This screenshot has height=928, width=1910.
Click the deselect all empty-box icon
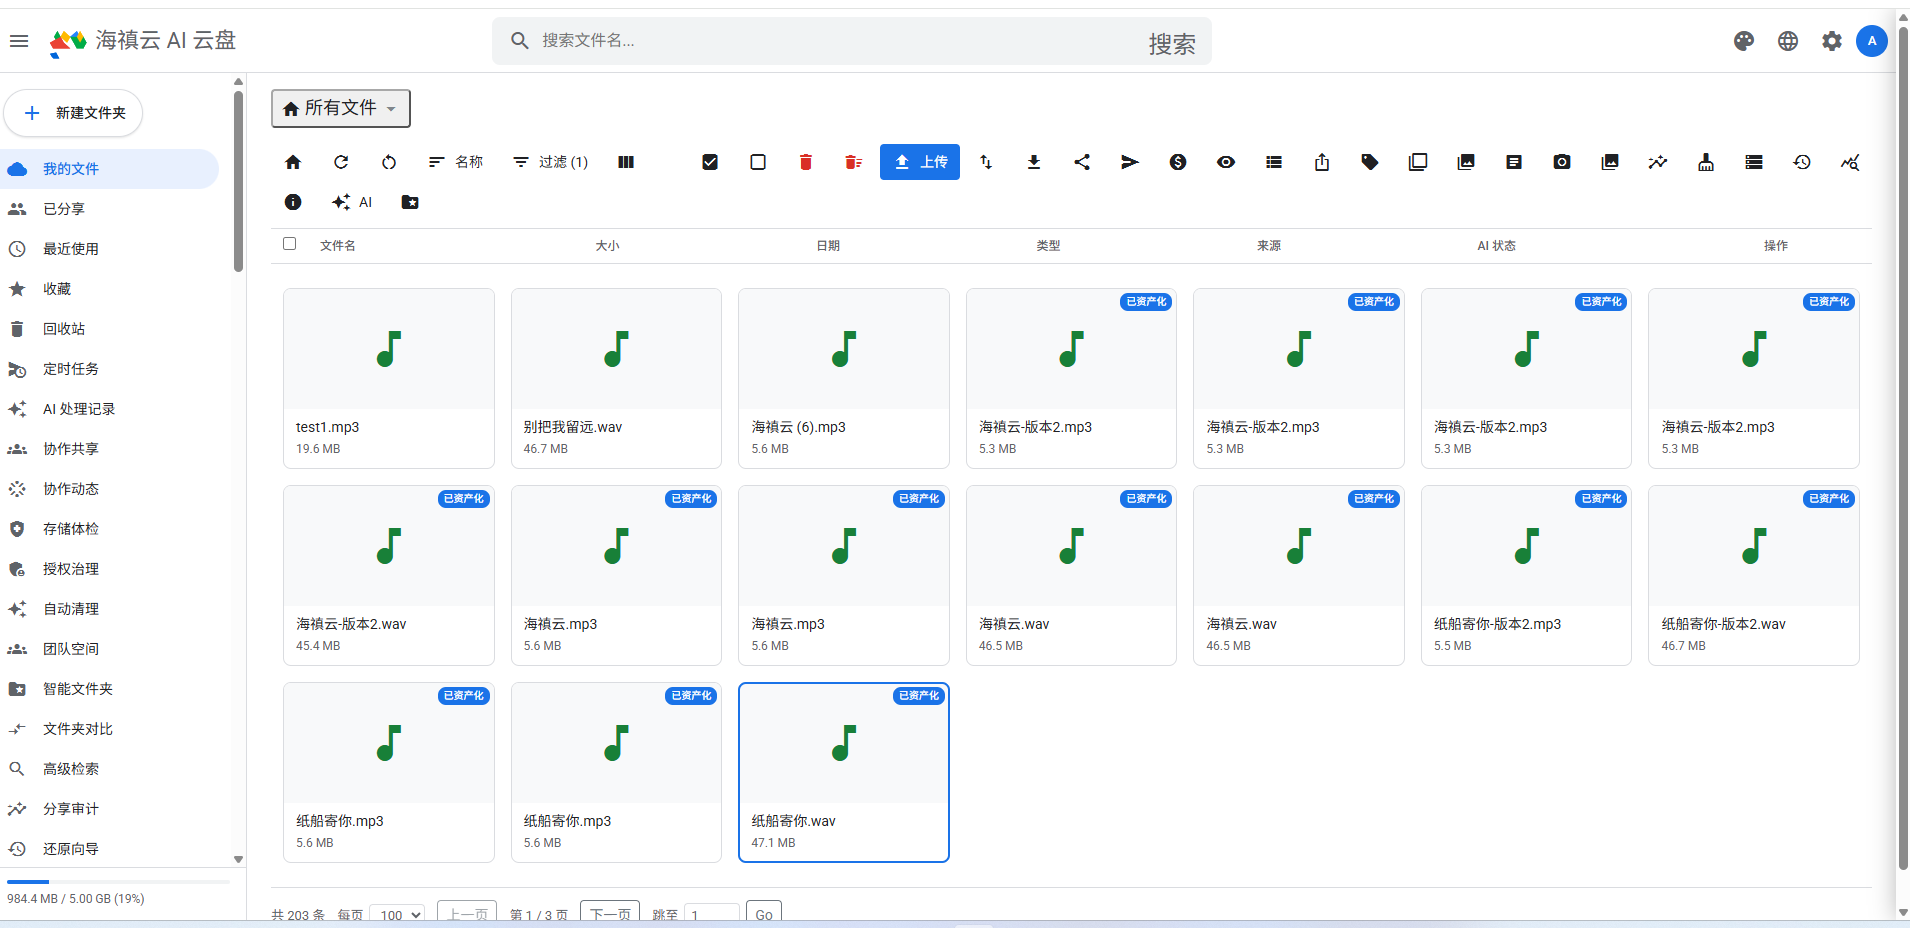[758, 162]
